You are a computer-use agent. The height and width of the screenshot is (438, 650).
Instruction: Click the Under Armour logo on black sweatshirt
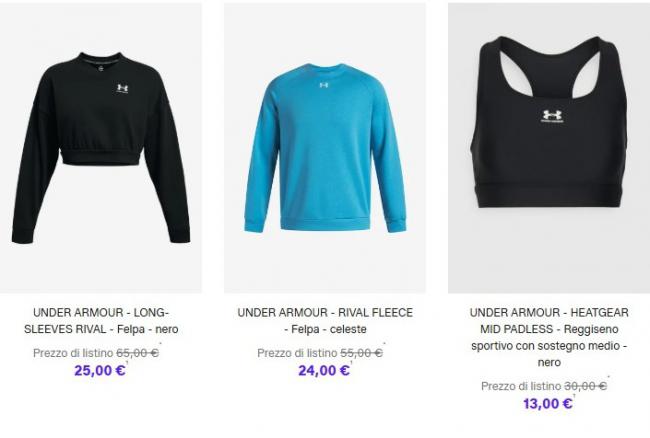pyautogui.click(x=122, y=89)
